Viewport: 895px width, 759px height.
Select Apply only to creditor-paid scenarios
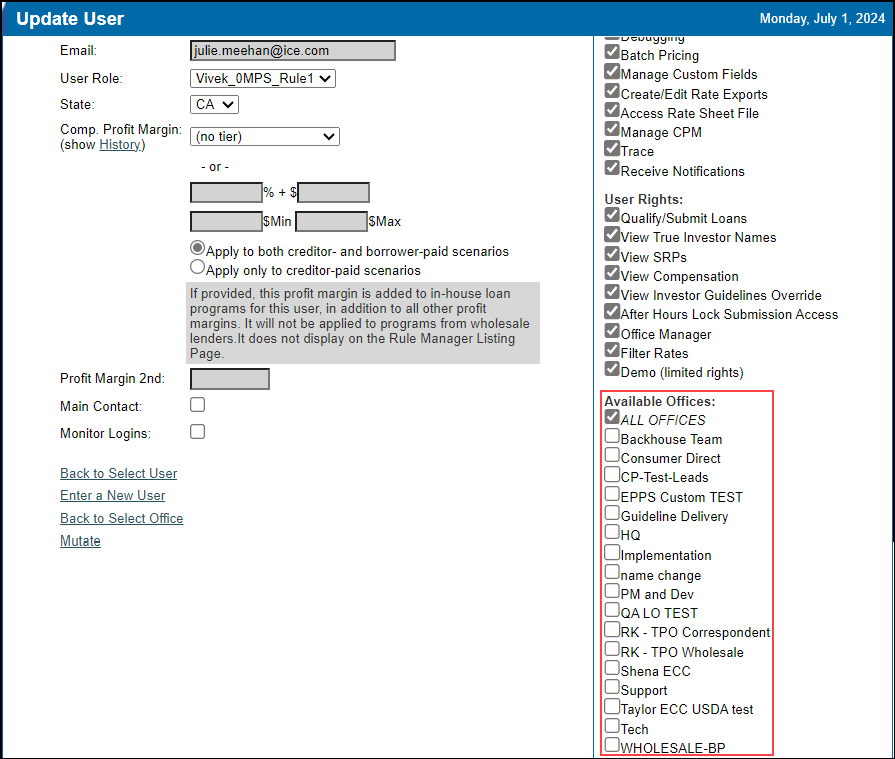[197, 267]
